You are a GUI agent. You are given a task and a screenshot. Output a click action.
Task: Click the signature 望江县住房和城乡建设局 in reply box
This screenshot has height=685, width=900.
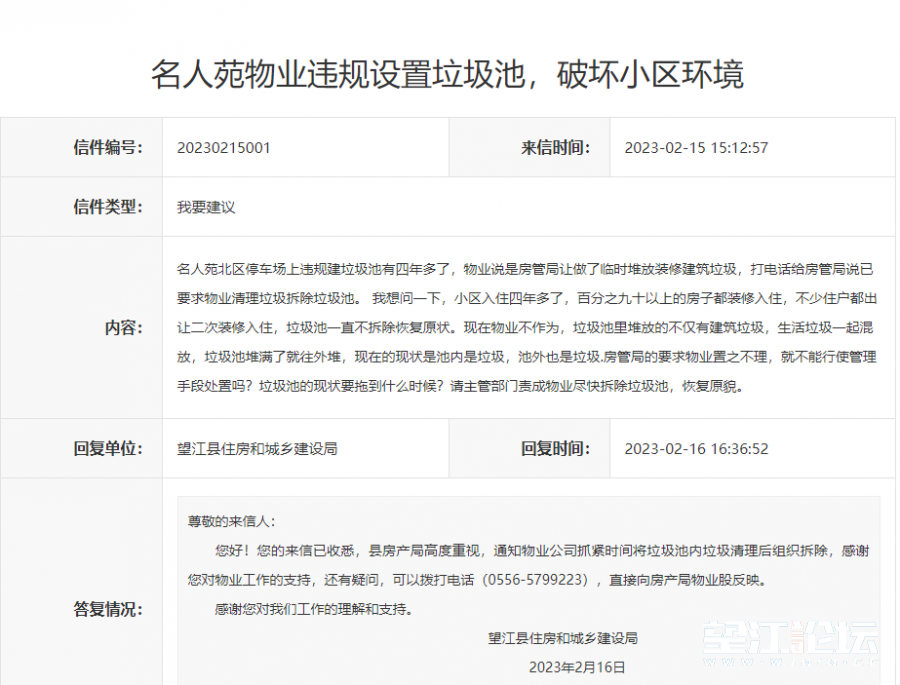pyautogui.click(x=563, y=638)
